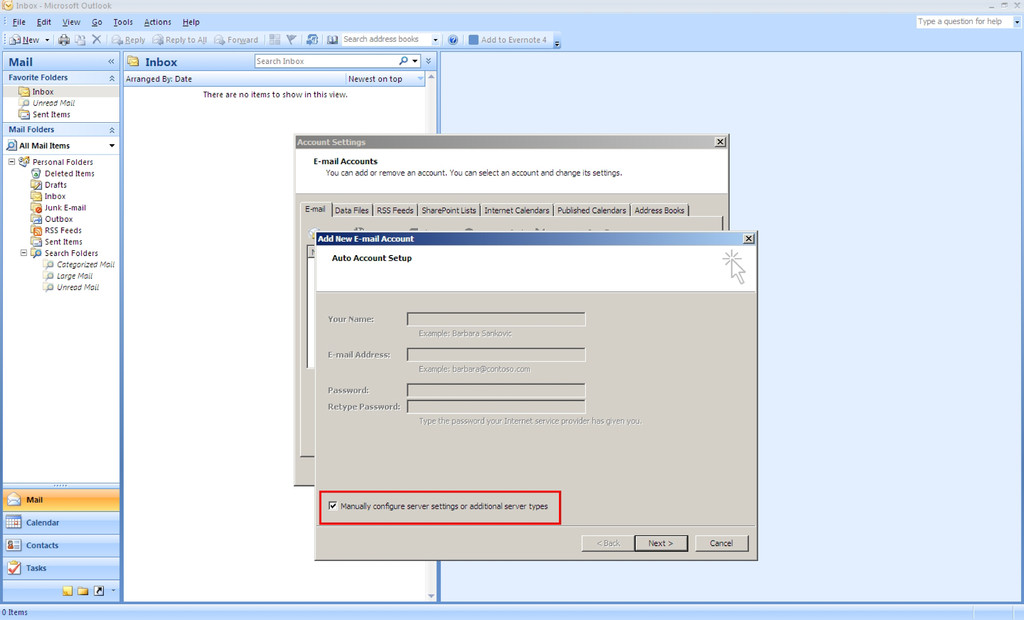Screen dimensions: 1024x620
Task: Click the Delete X icon in toolbar
Action: [97, 39]
